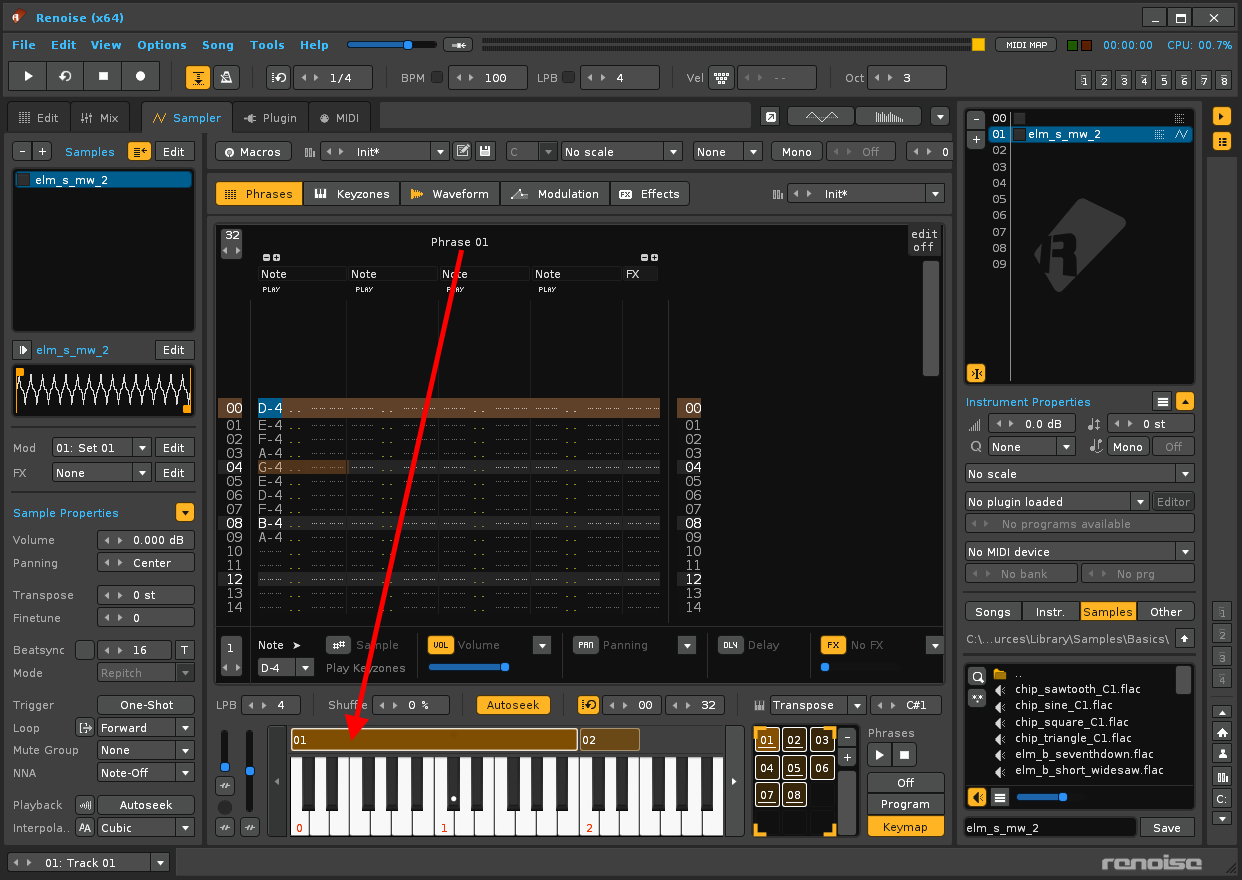Click the sample waveform thumbnail
The image size is (1242, 880).
[102, 390]
